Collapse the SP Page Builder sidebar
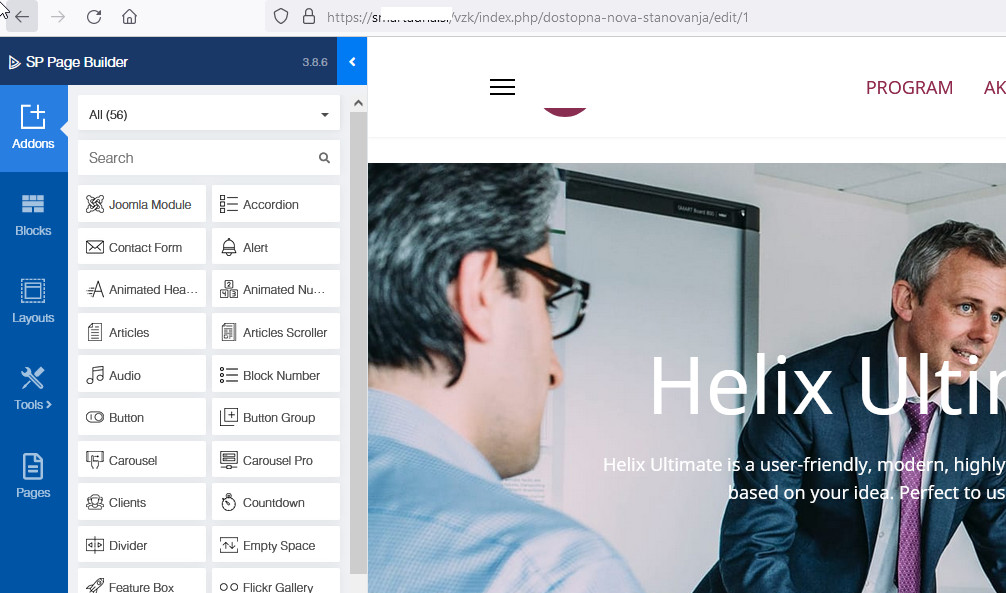 [x=352, y=62]
